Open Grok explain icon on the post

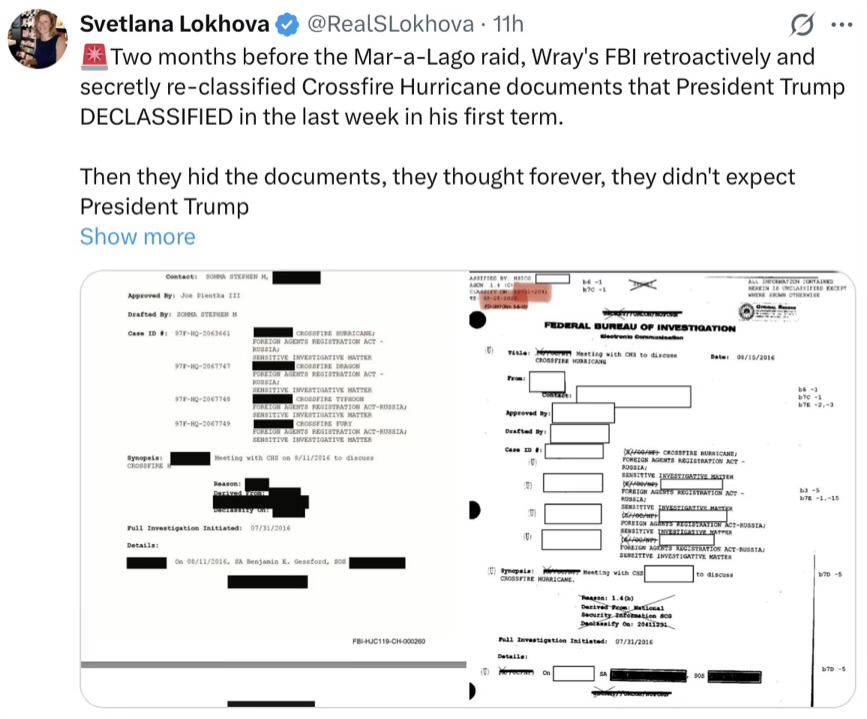coord(800,24)
